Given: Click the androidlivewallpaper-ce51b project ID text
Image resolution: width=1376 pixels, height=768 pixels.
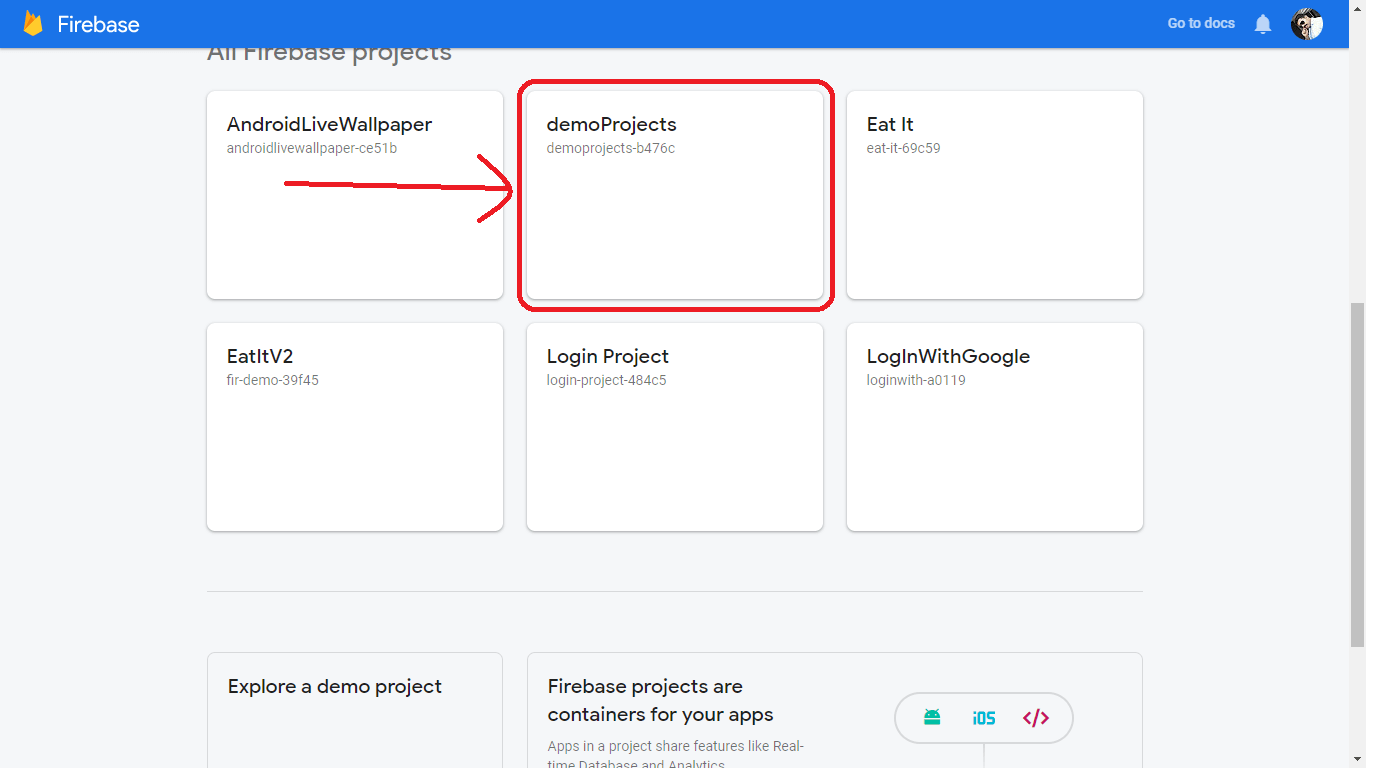Looking at the screenshot, I should point(312,148).
